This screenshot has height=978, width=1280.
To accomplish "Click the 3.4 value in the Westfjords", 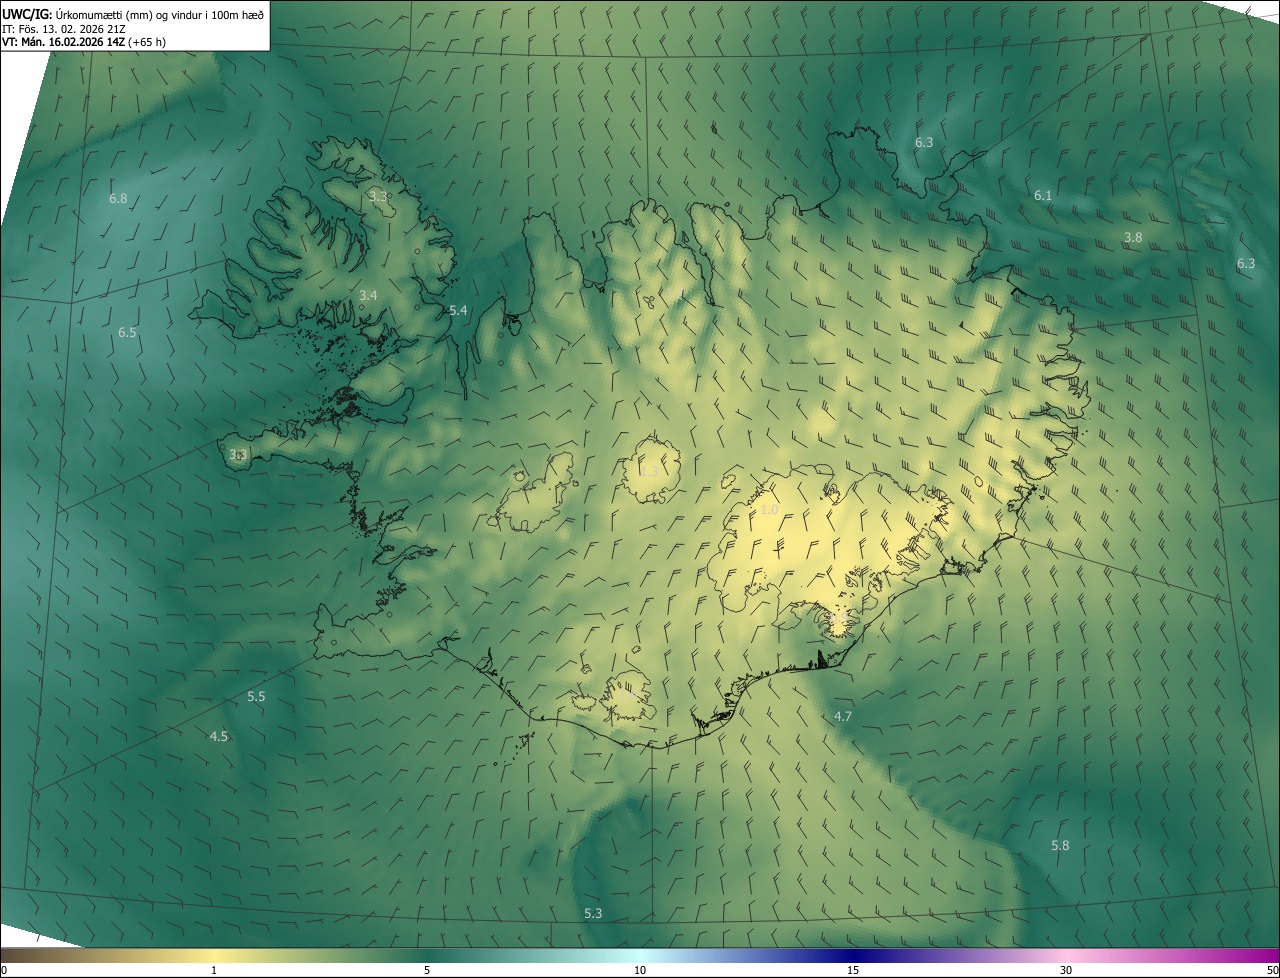I will coord(368,295).
